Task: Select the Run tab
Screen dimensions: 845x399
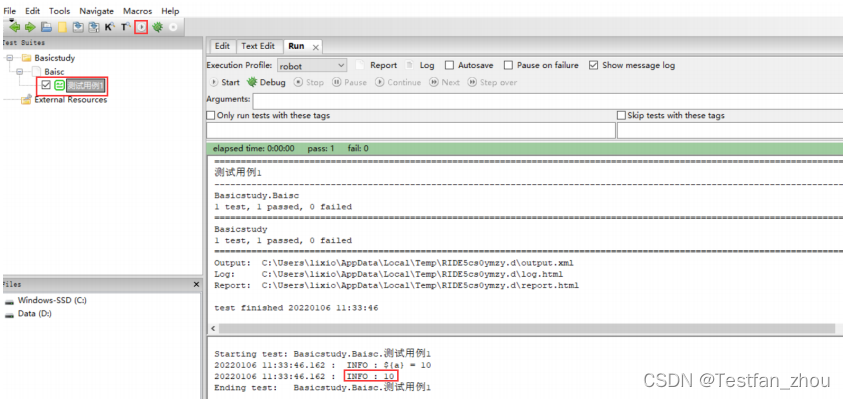Action: click(296, 46)
